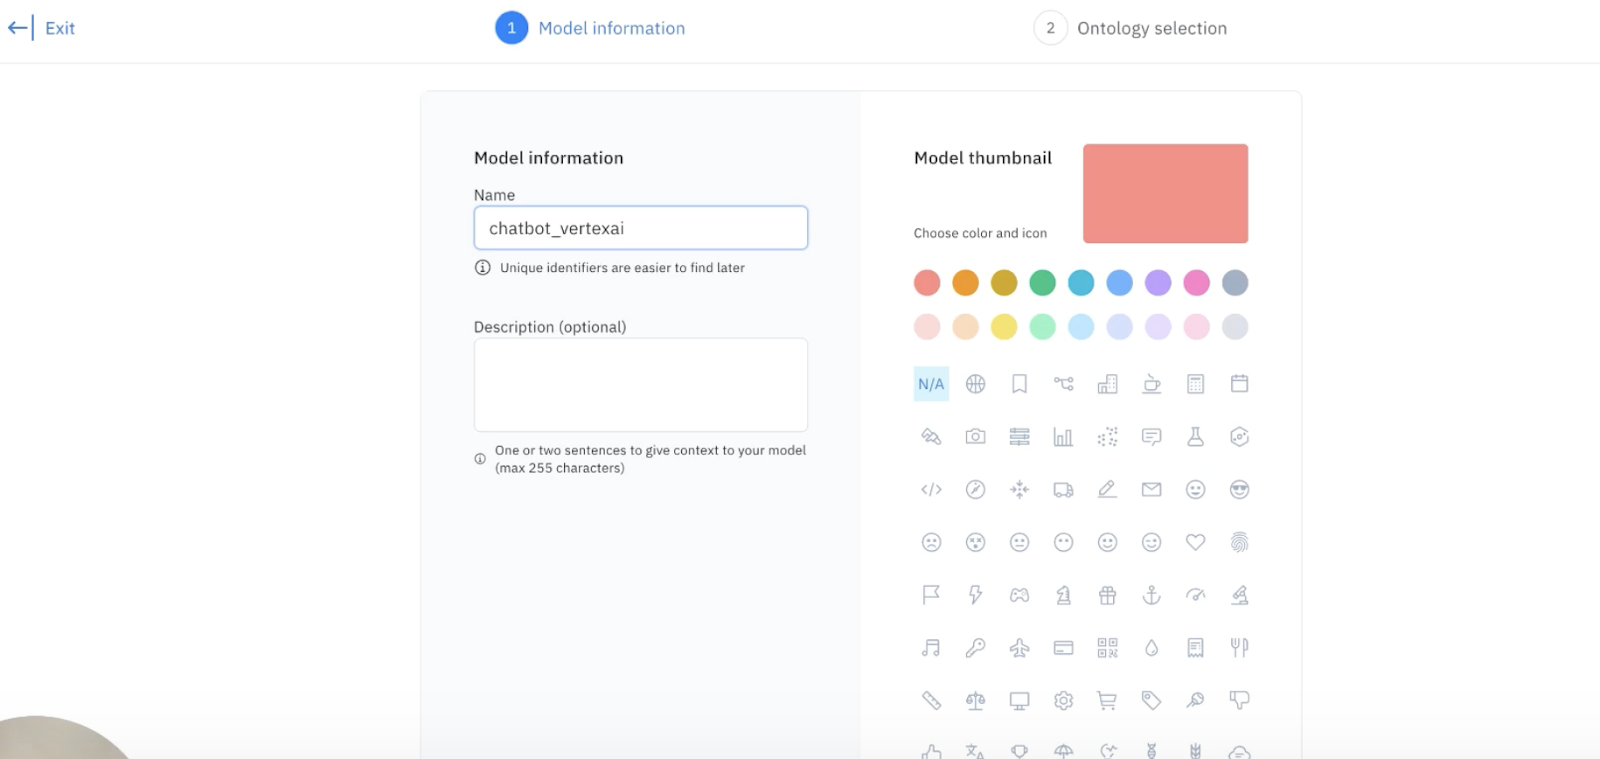Select the bright yellow light swatch

coord(1004,327)
